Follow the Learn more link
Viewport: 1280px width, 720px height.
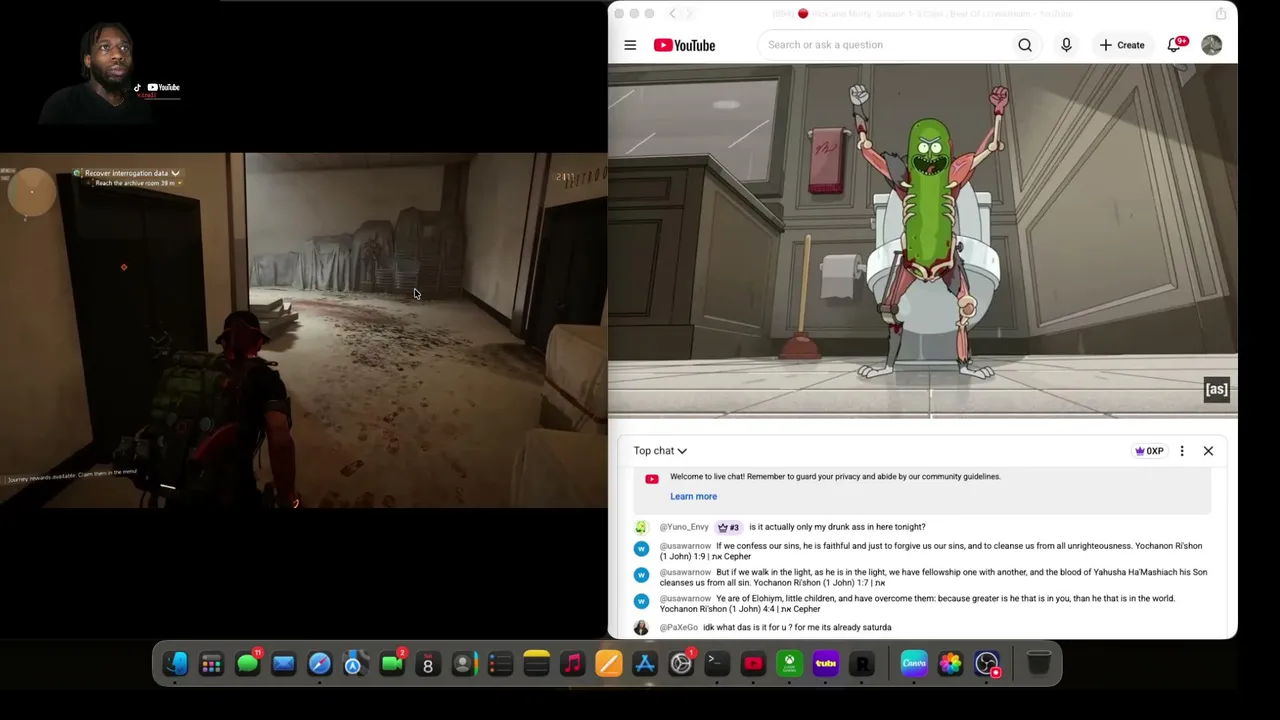point(693,496)
